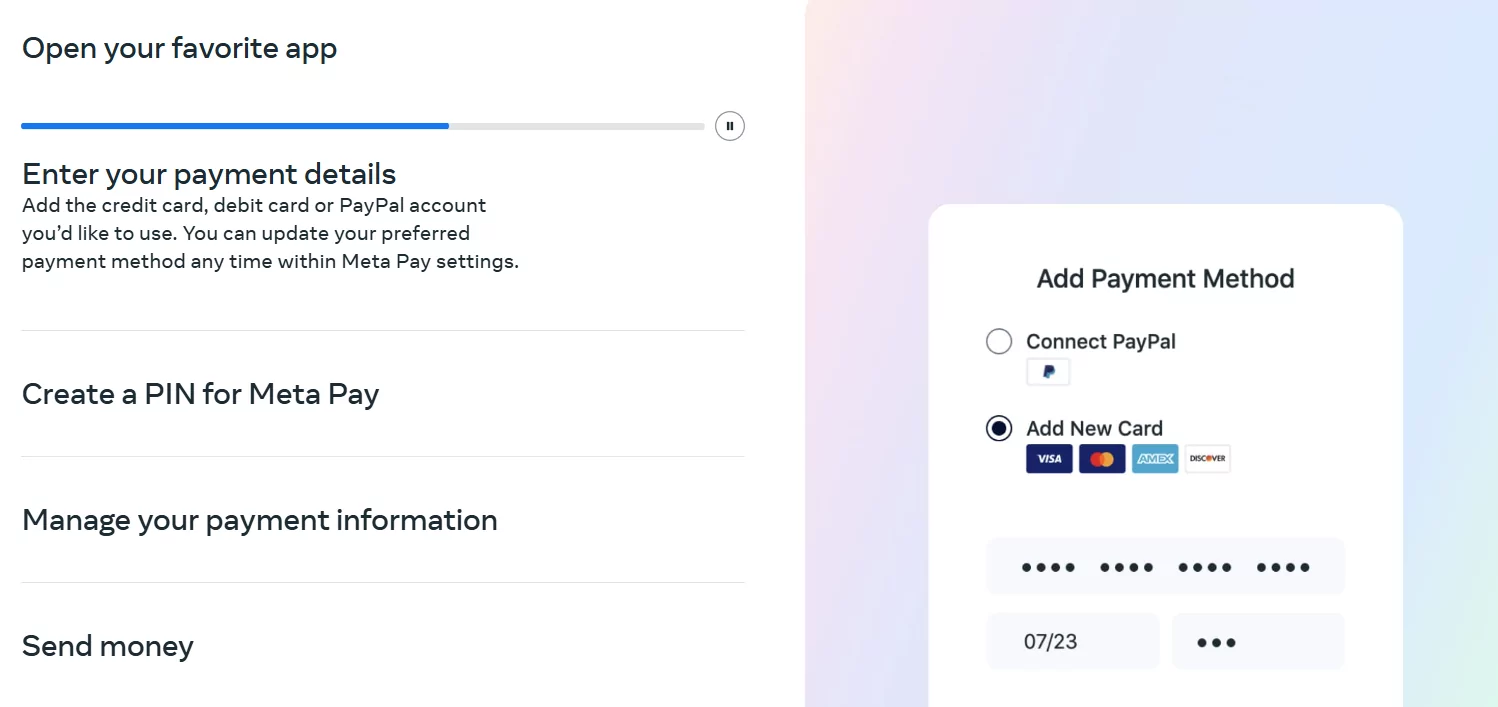Click the card number input field

(1164, 566)
